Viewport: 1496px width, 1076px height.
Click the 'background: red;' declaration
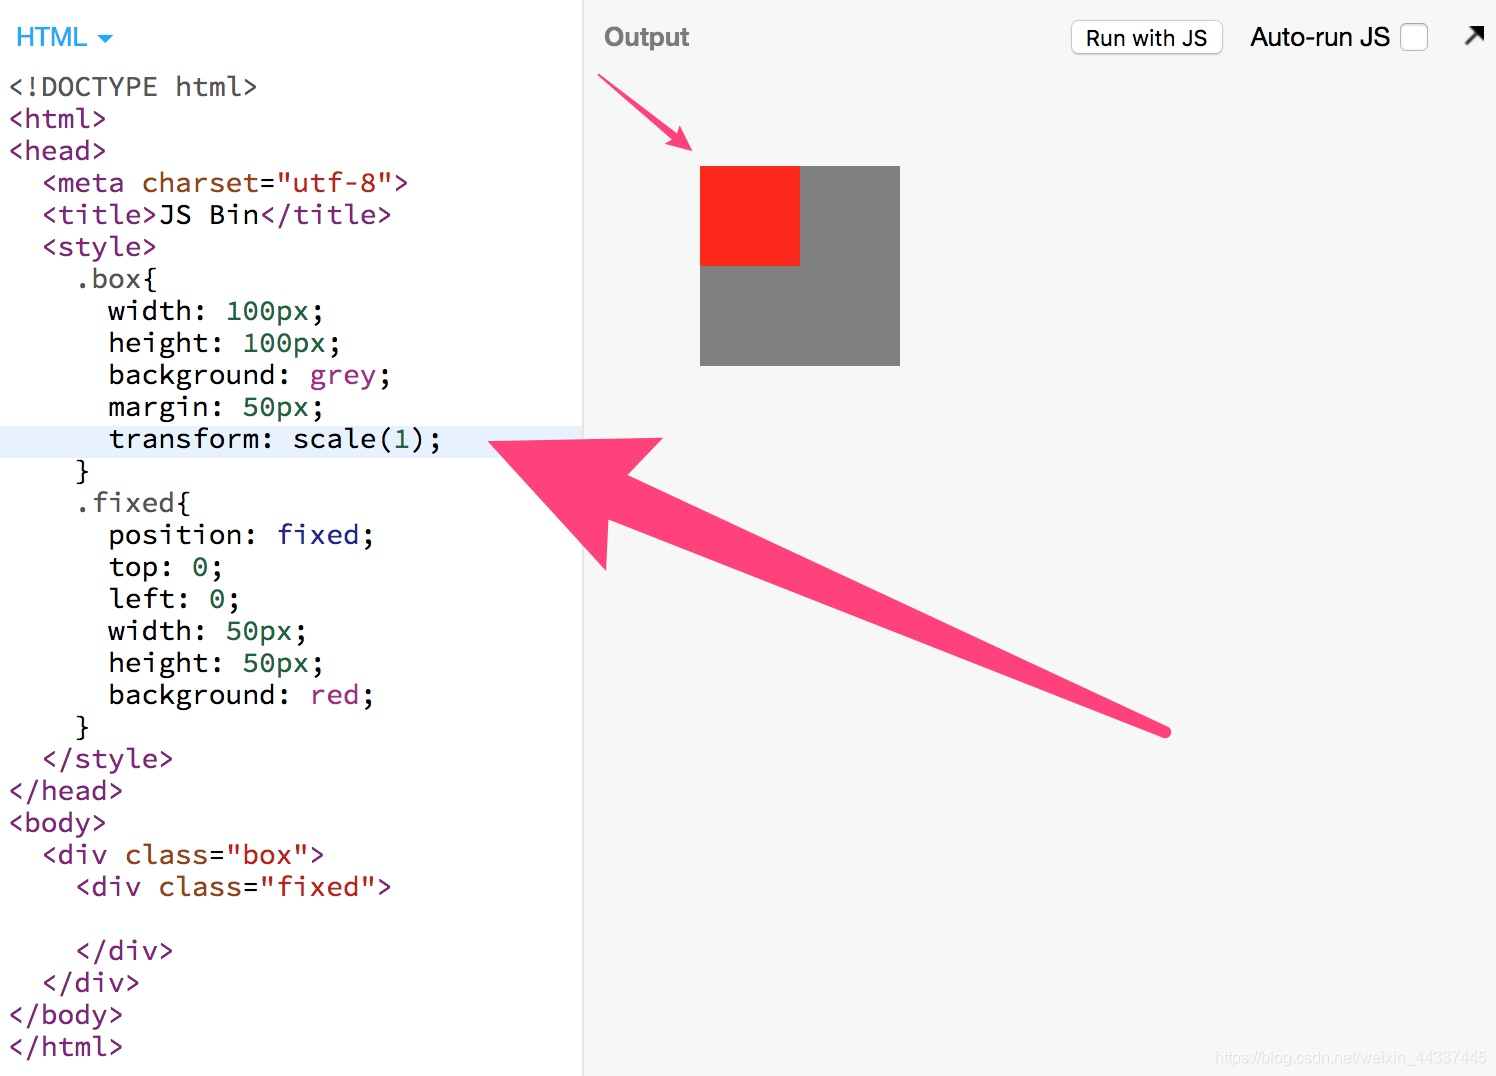241,695
